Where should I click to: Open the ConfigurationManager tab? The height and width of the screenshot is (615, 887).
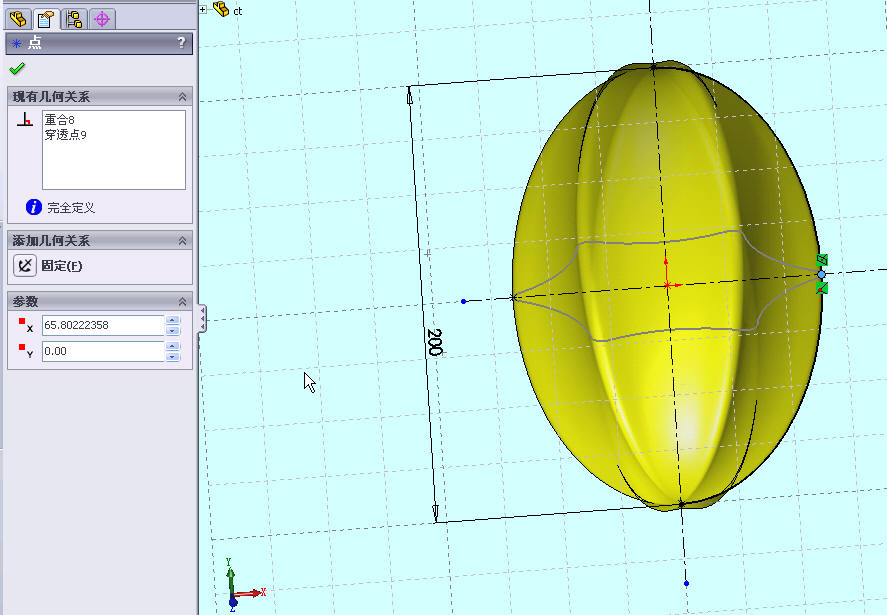74,19
